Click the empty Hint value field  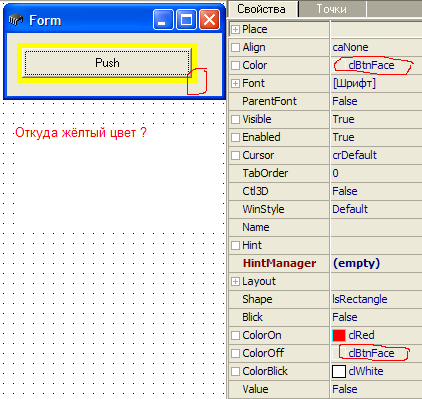pyautogui.click(x=376, y=245)
